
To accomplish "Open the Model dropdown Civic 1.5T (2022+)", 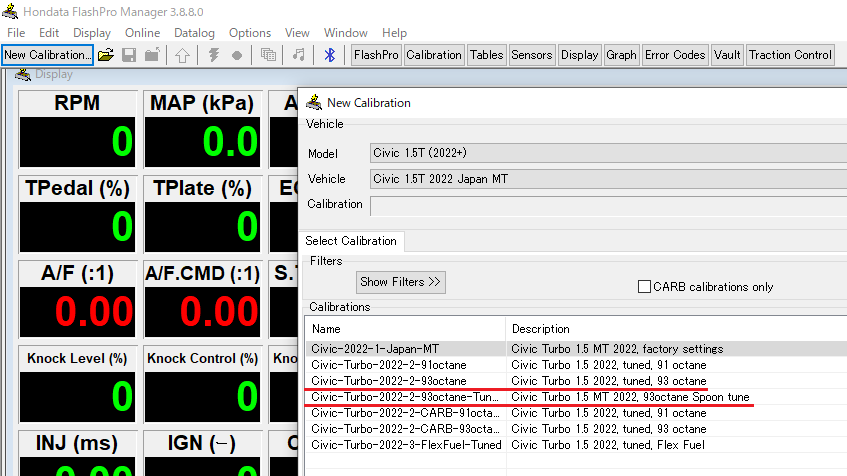I will pyautogui.click(x=608, y=153).
